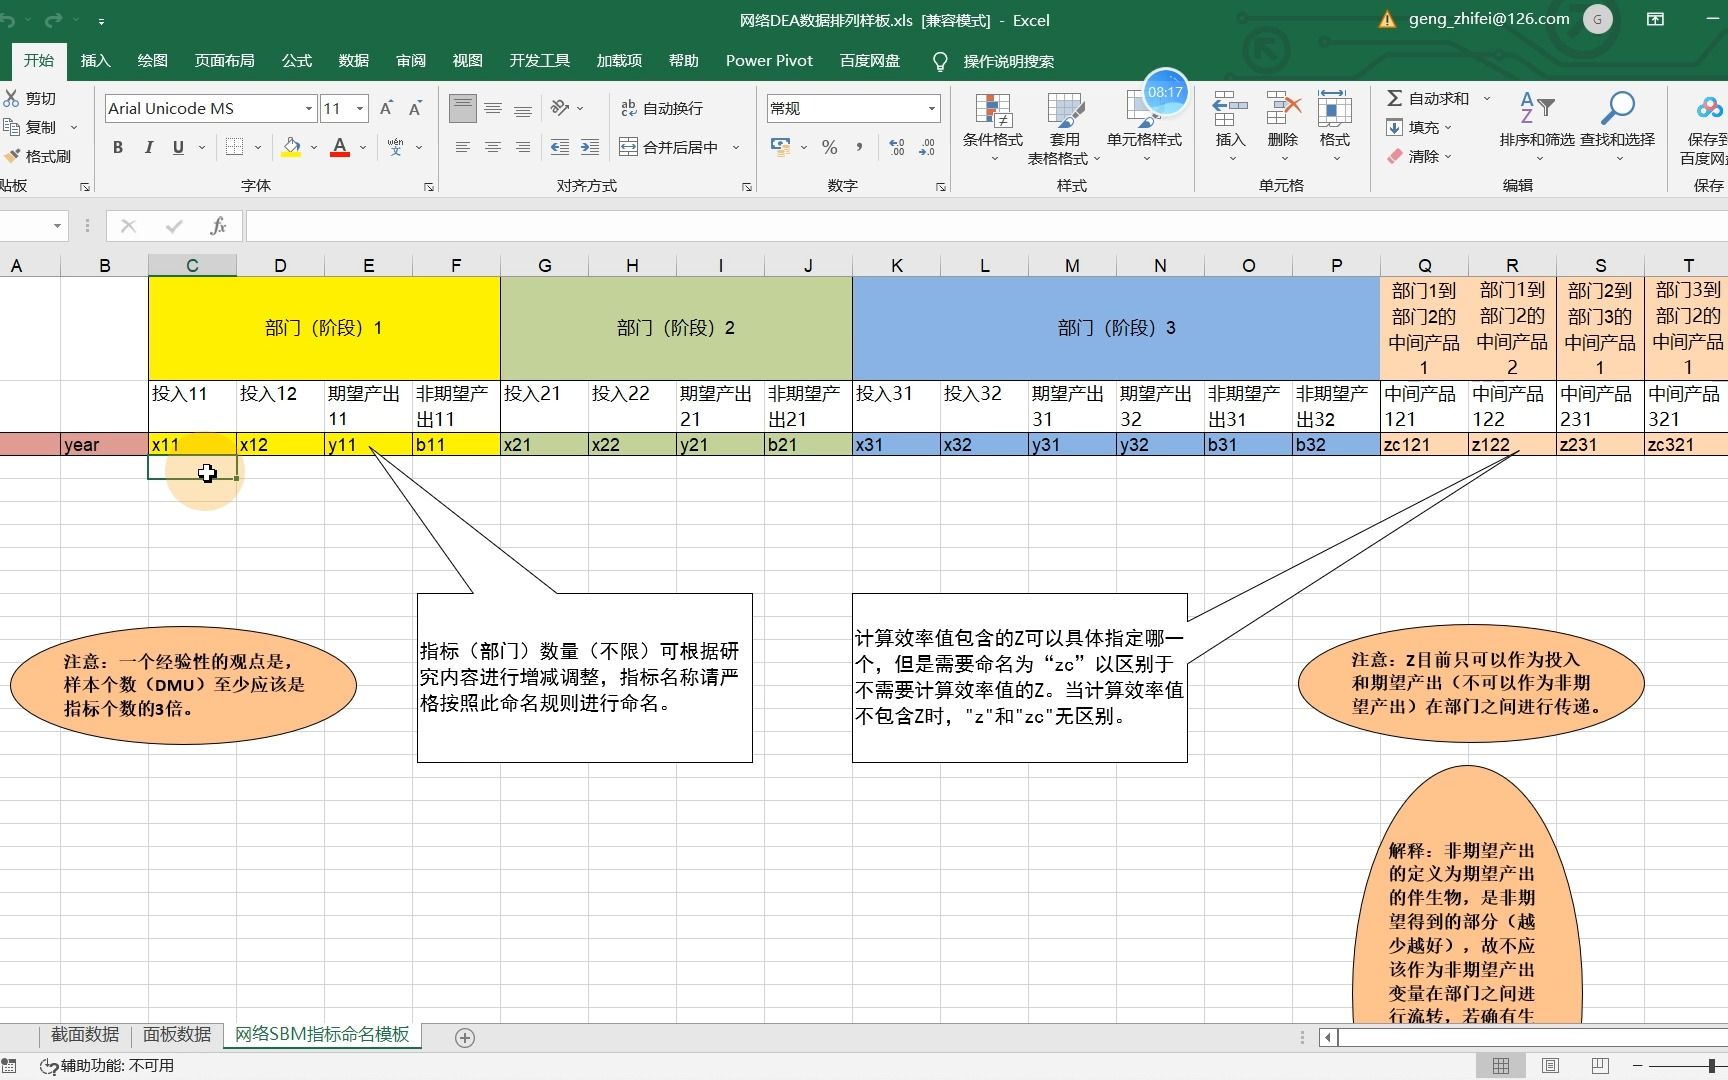
Task: Apply cell borders icon
Action: (x=235, y=147)
